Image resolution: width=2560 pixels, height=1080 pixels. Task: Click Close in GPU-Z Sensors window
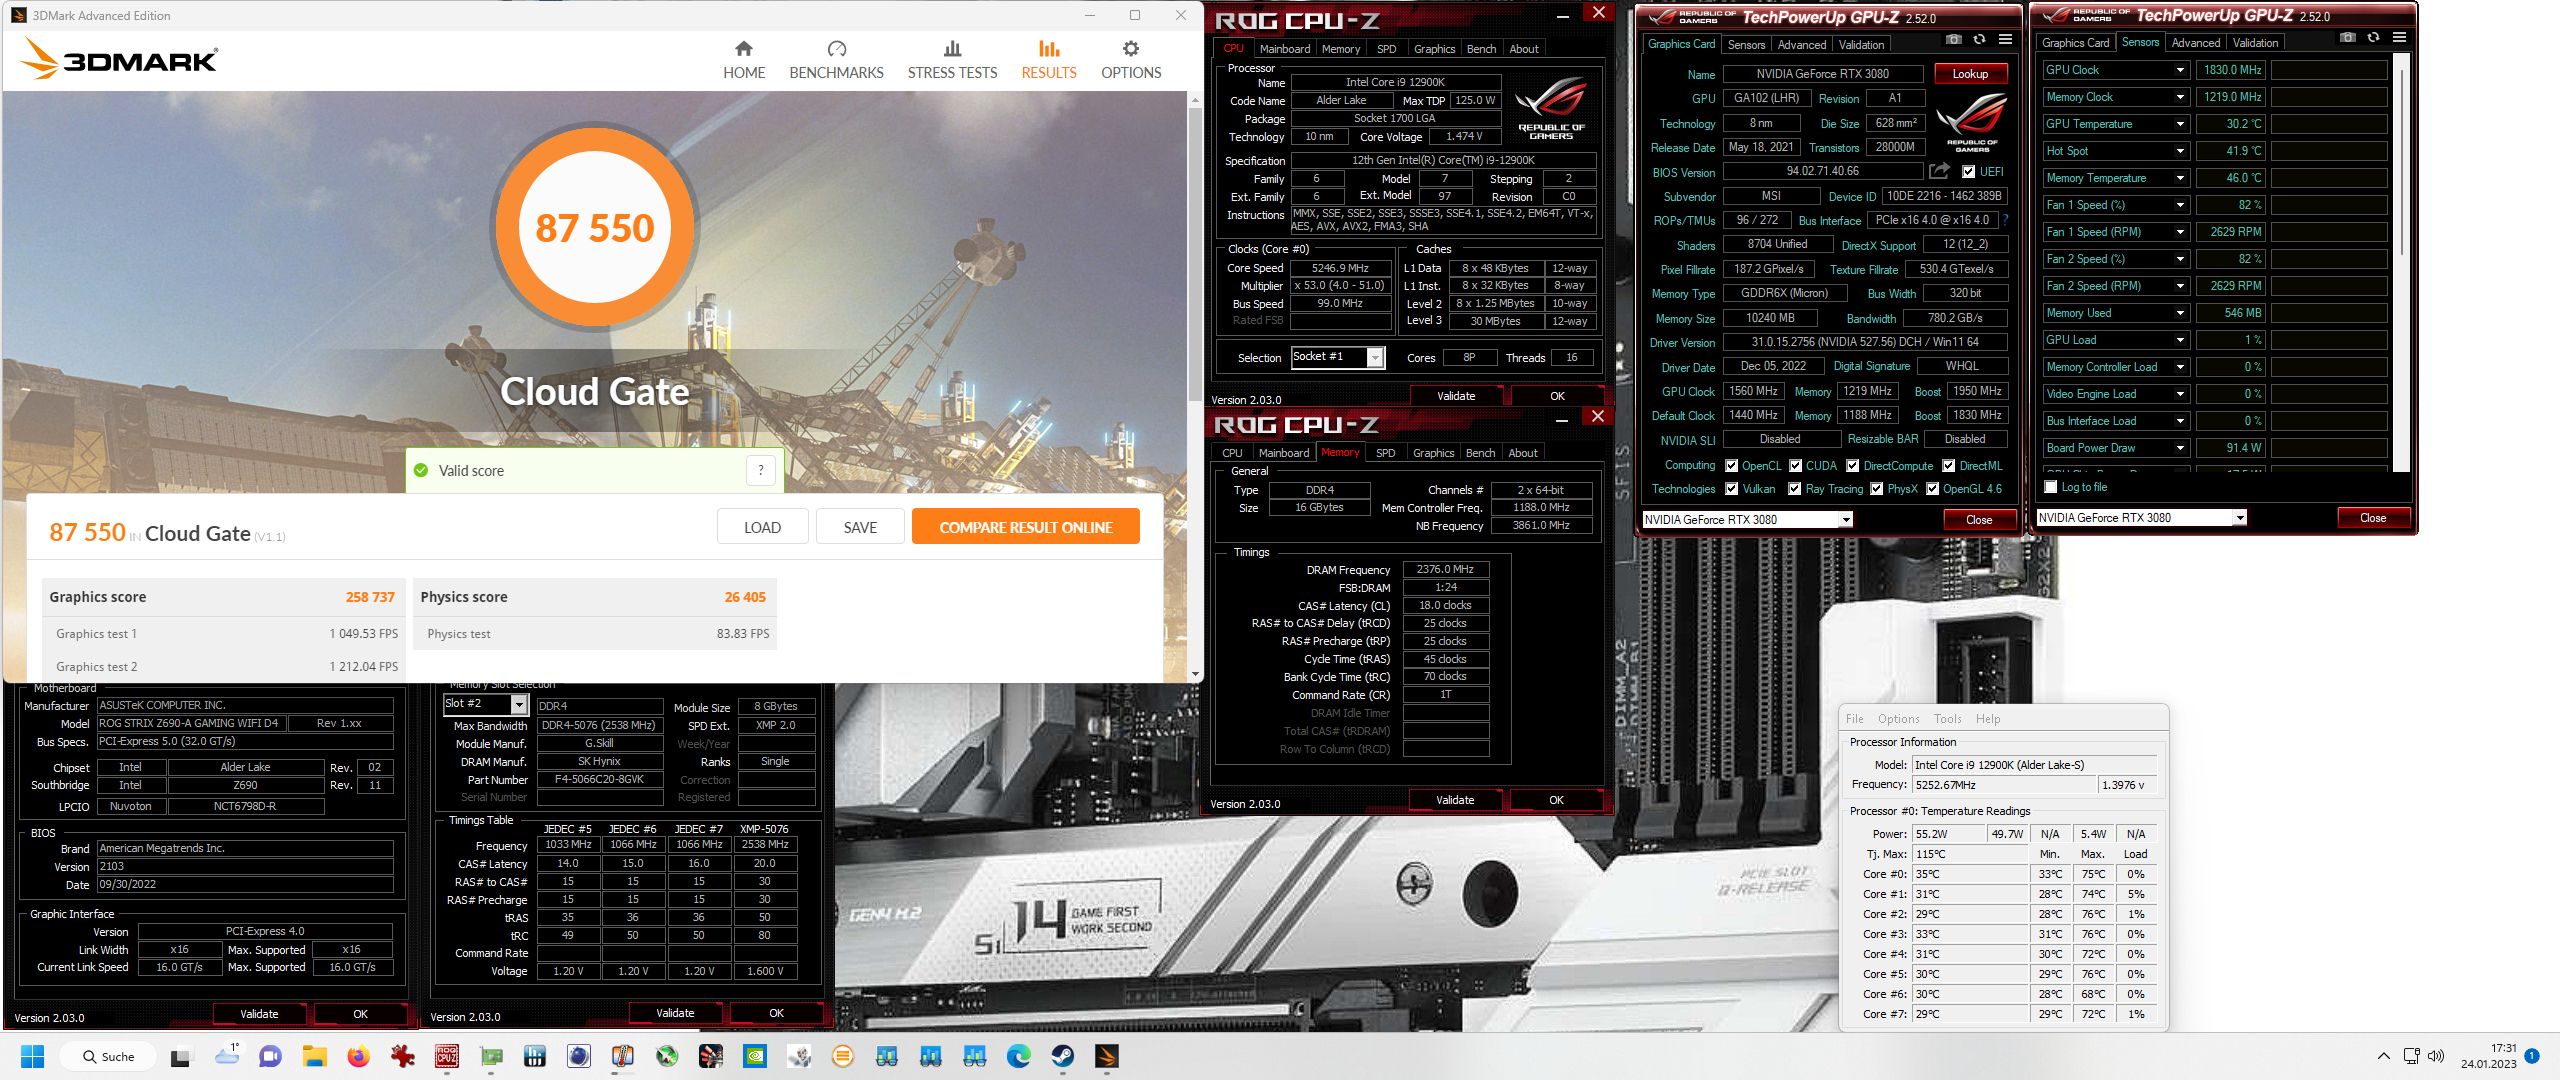click(2372, 518)
